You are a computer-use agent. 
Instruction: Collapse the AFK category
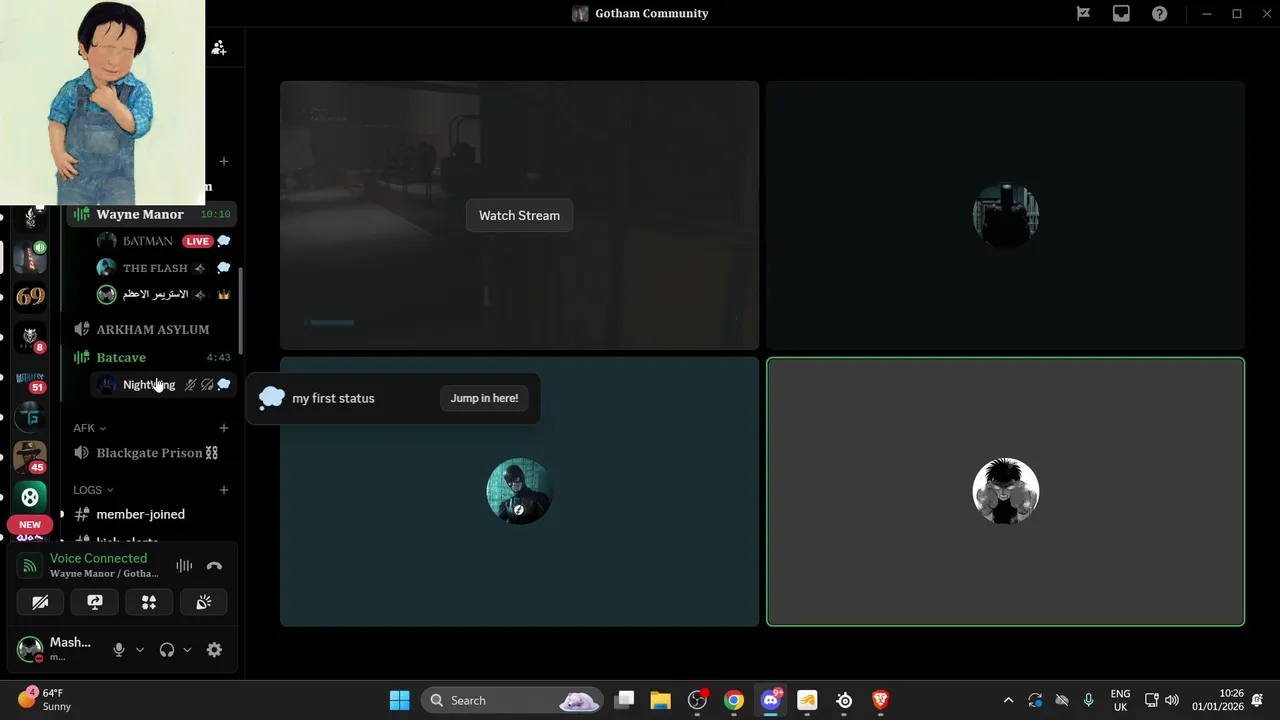click(x=89, y=428)
